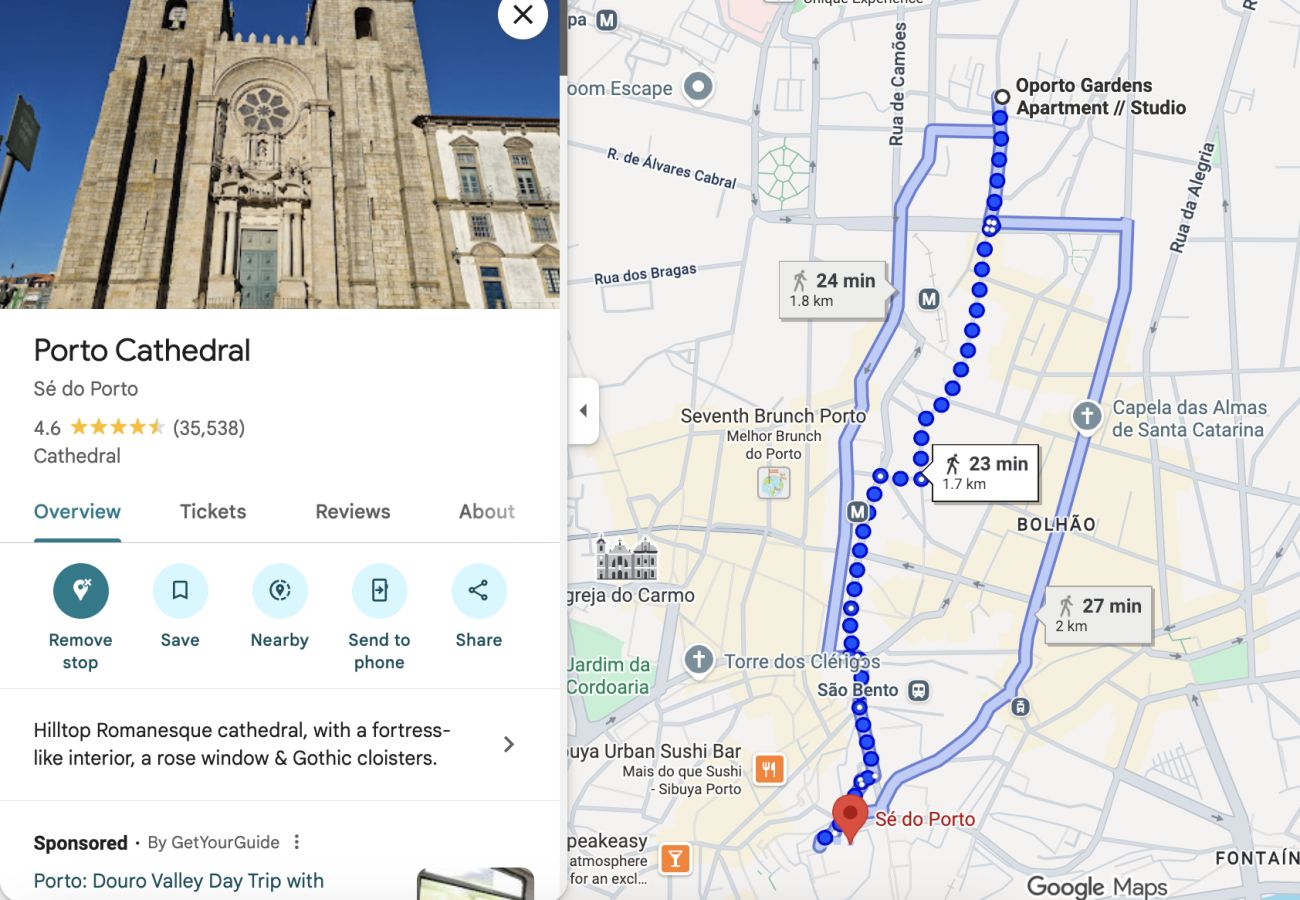Open sponsored ad options menu
The height and width of the screenshot is (900, 1300).
click(297, 842)
